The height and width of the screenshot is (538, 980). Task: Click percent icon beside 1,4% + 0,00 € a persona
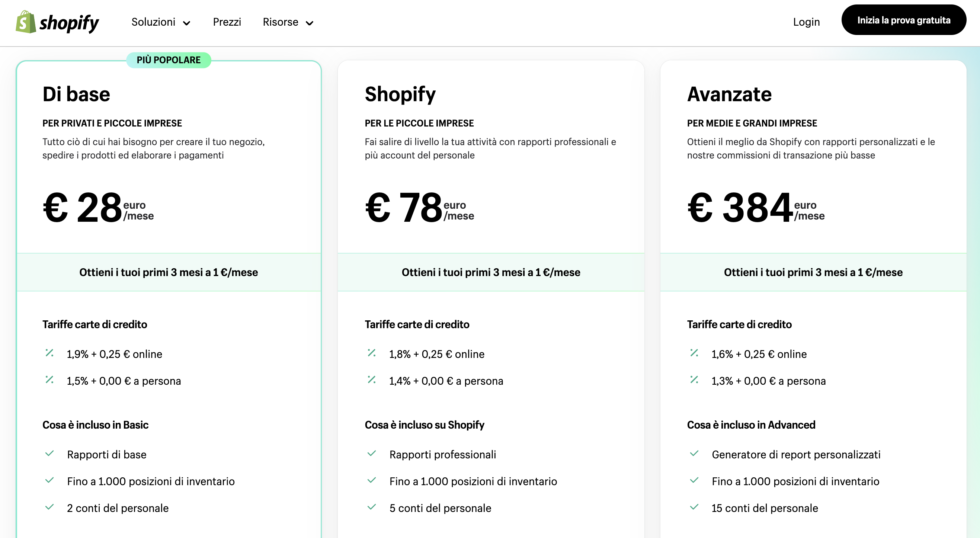coord(371,380)
